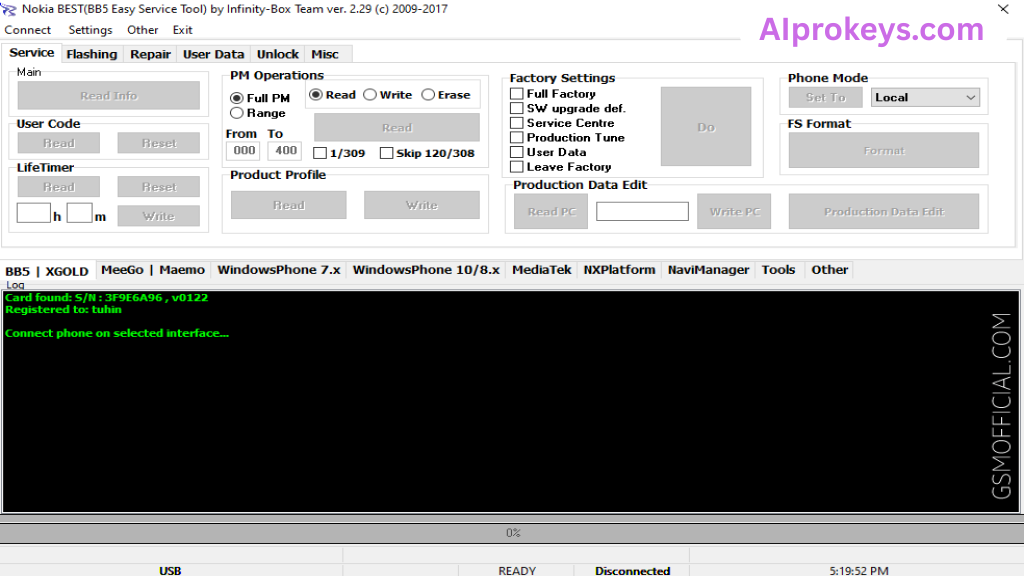The width and height of the screenshot is (1024, 576).
Task: Click the Do button in Factory Settings
Action: pos(706,127)
